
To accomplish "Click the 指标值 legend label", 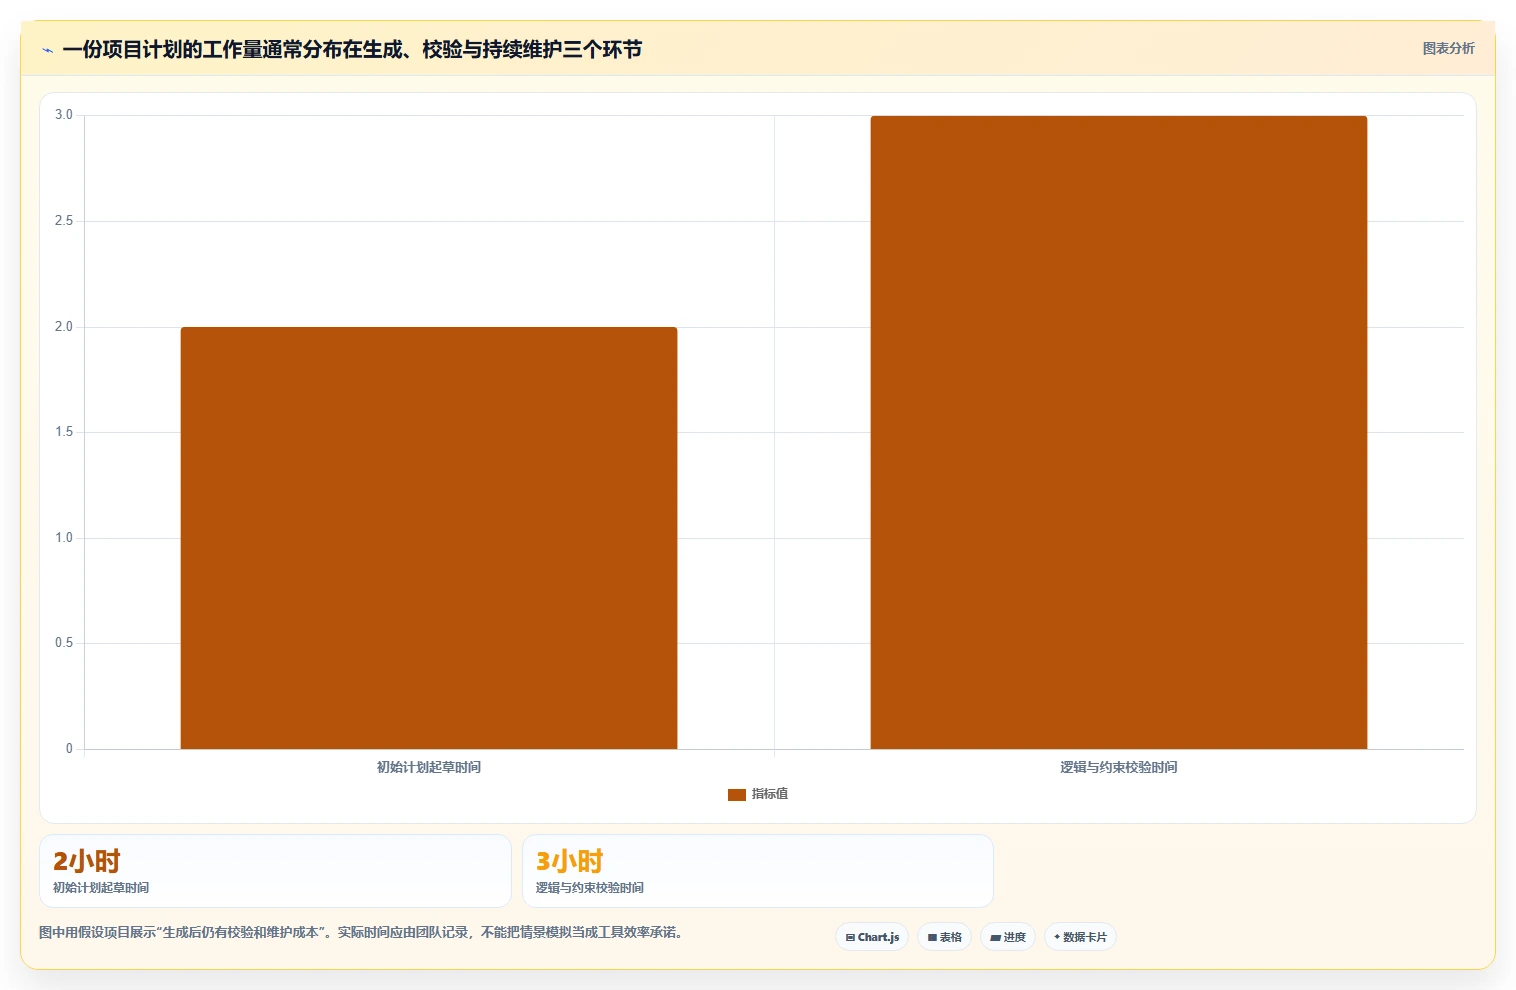I will [x=770, y=794].
